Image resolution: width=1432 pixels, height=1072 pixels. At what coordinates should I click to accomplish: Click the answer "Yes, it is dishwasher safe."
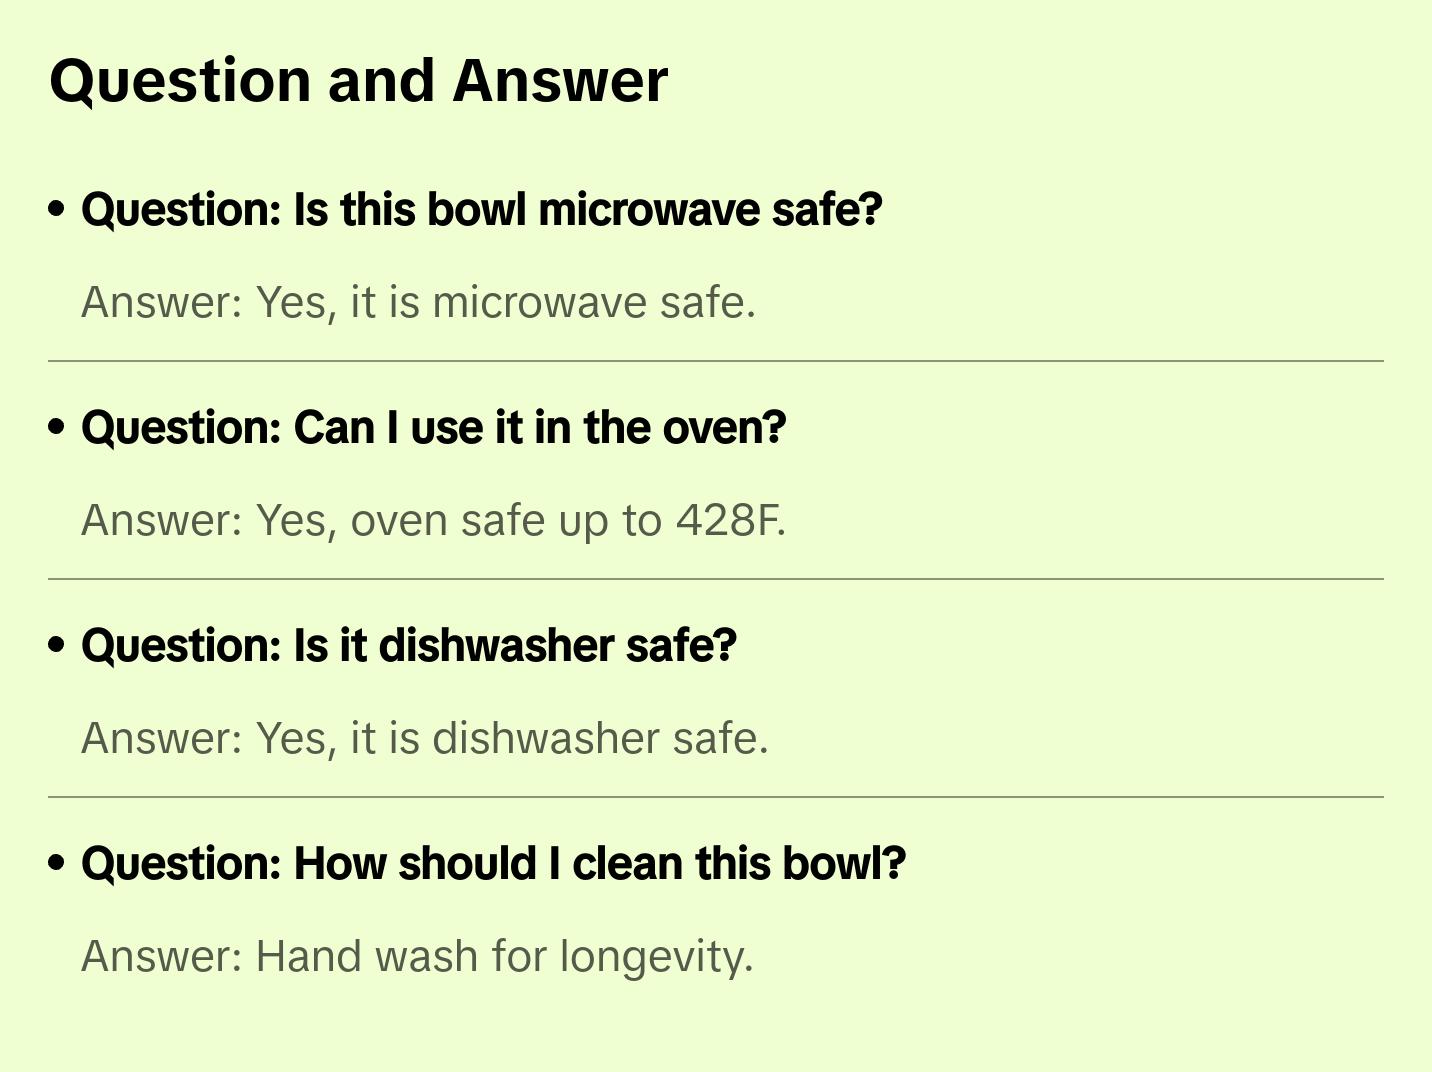424,738
